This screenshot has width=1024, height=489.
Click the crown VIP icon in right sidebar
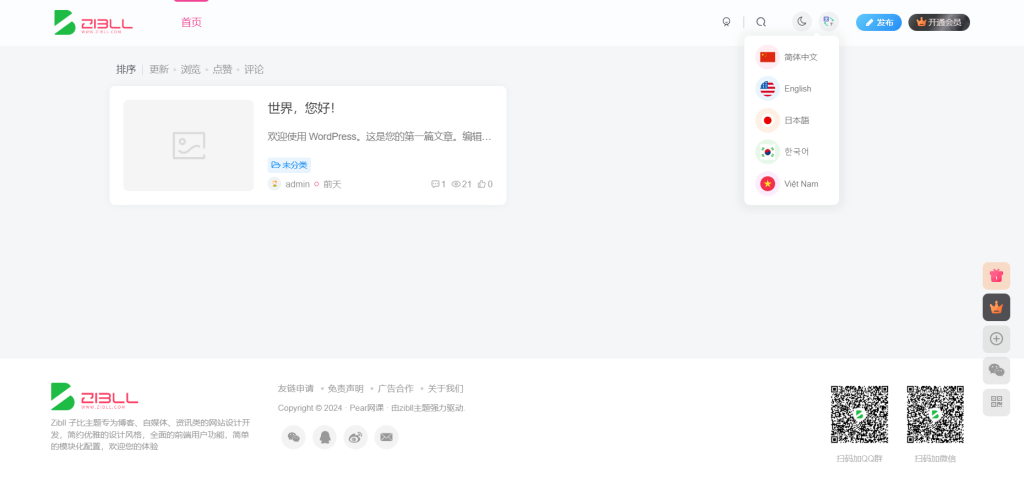(996, 308)
